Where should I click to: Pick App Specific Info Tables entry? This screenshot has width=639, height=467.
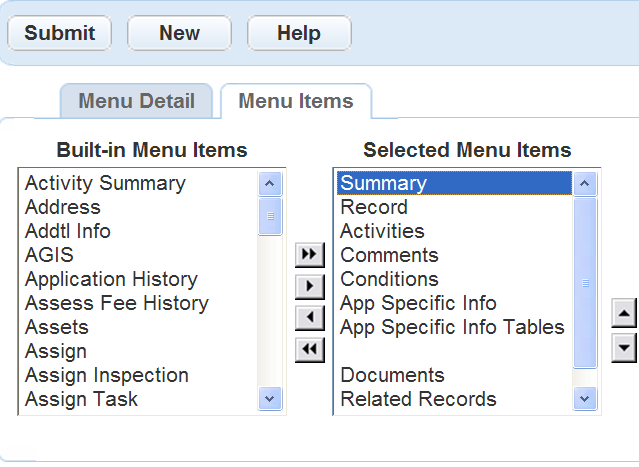(x=452, y=327)
